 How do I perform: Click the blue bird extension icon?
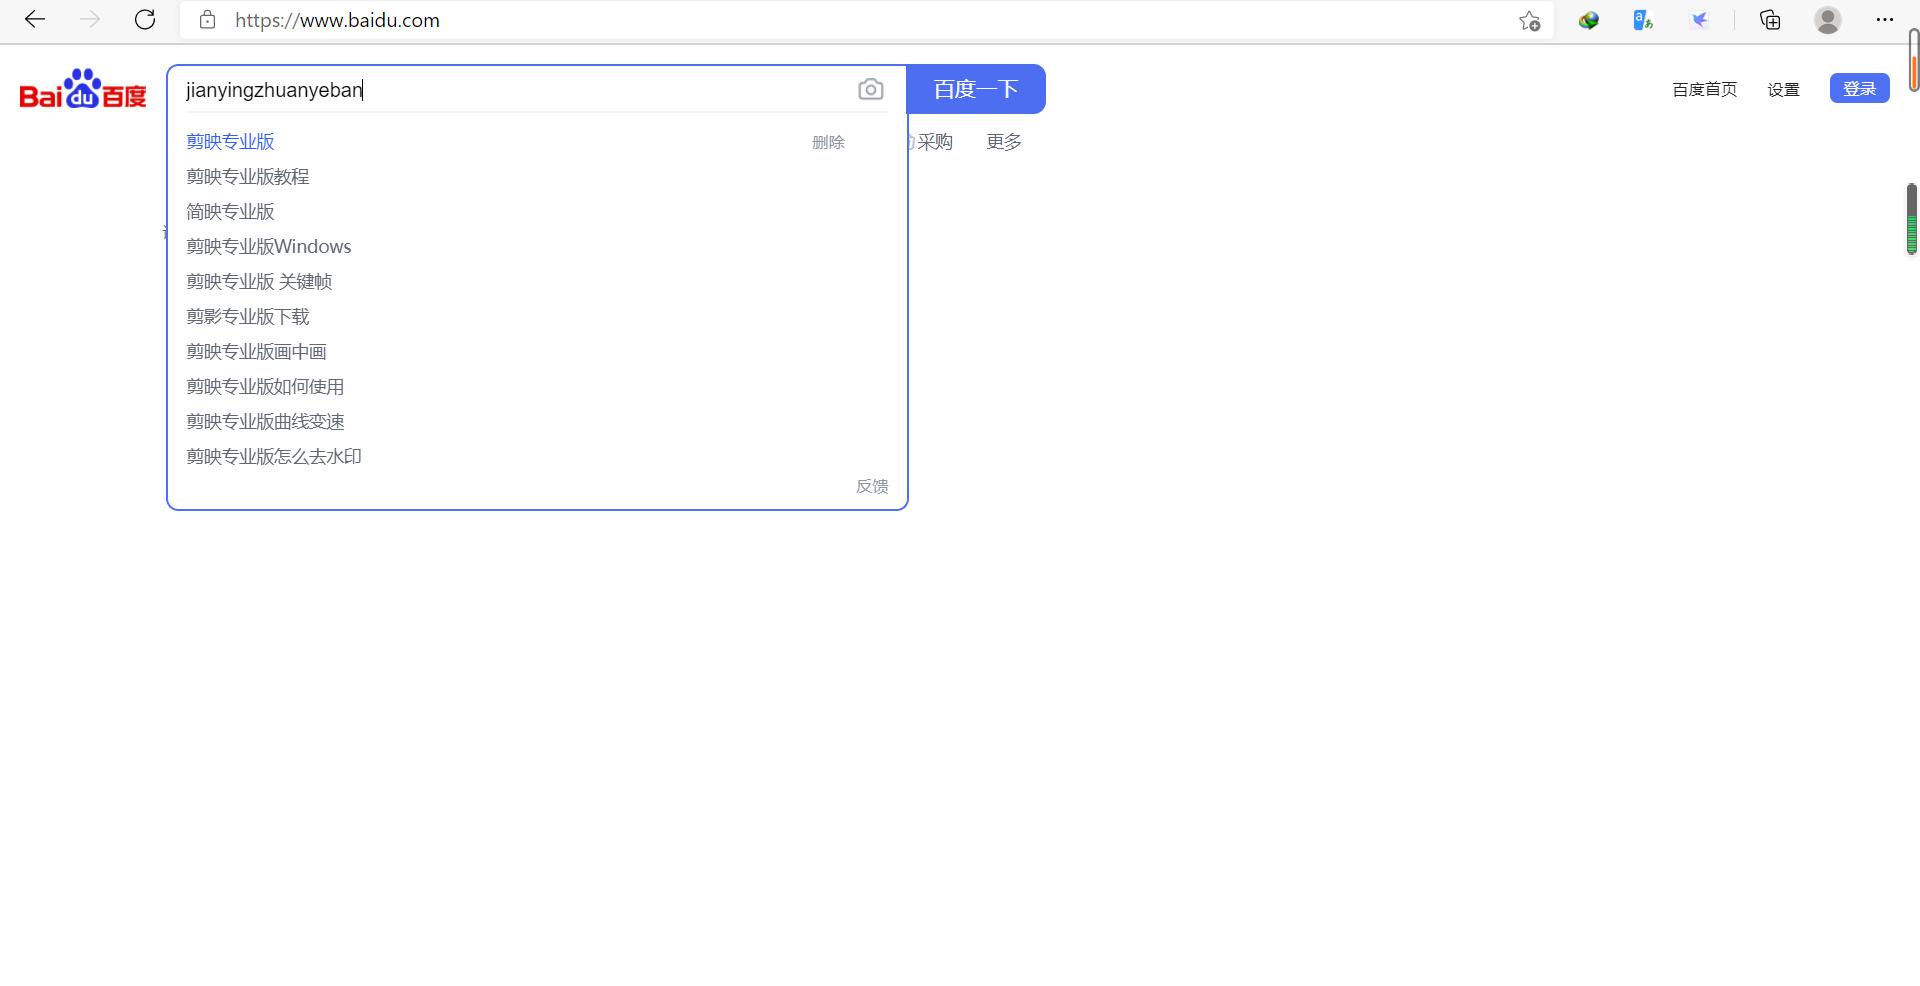pyautogui.click(x=1699, y=20)
